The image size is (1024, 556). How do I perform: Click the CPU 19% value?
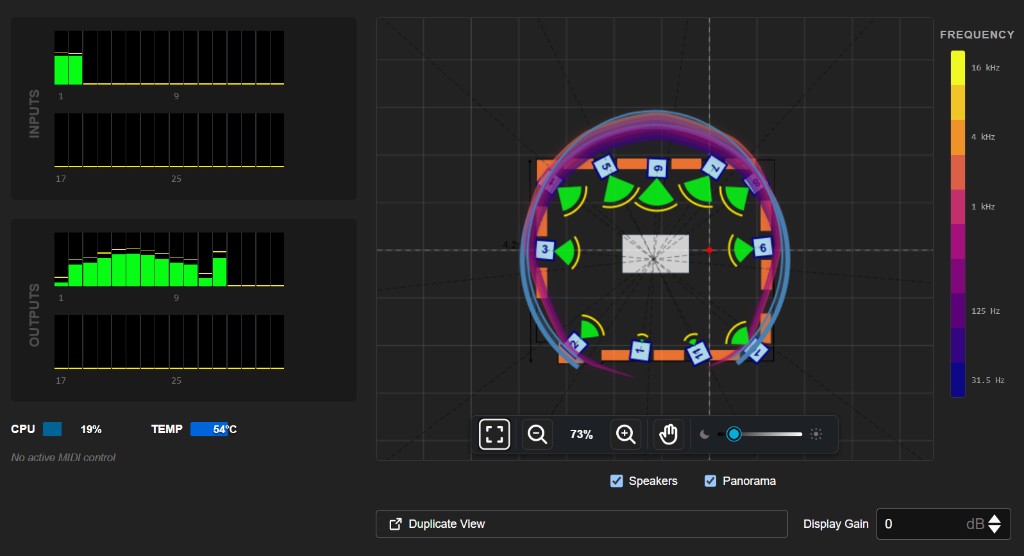click(91, 429)
